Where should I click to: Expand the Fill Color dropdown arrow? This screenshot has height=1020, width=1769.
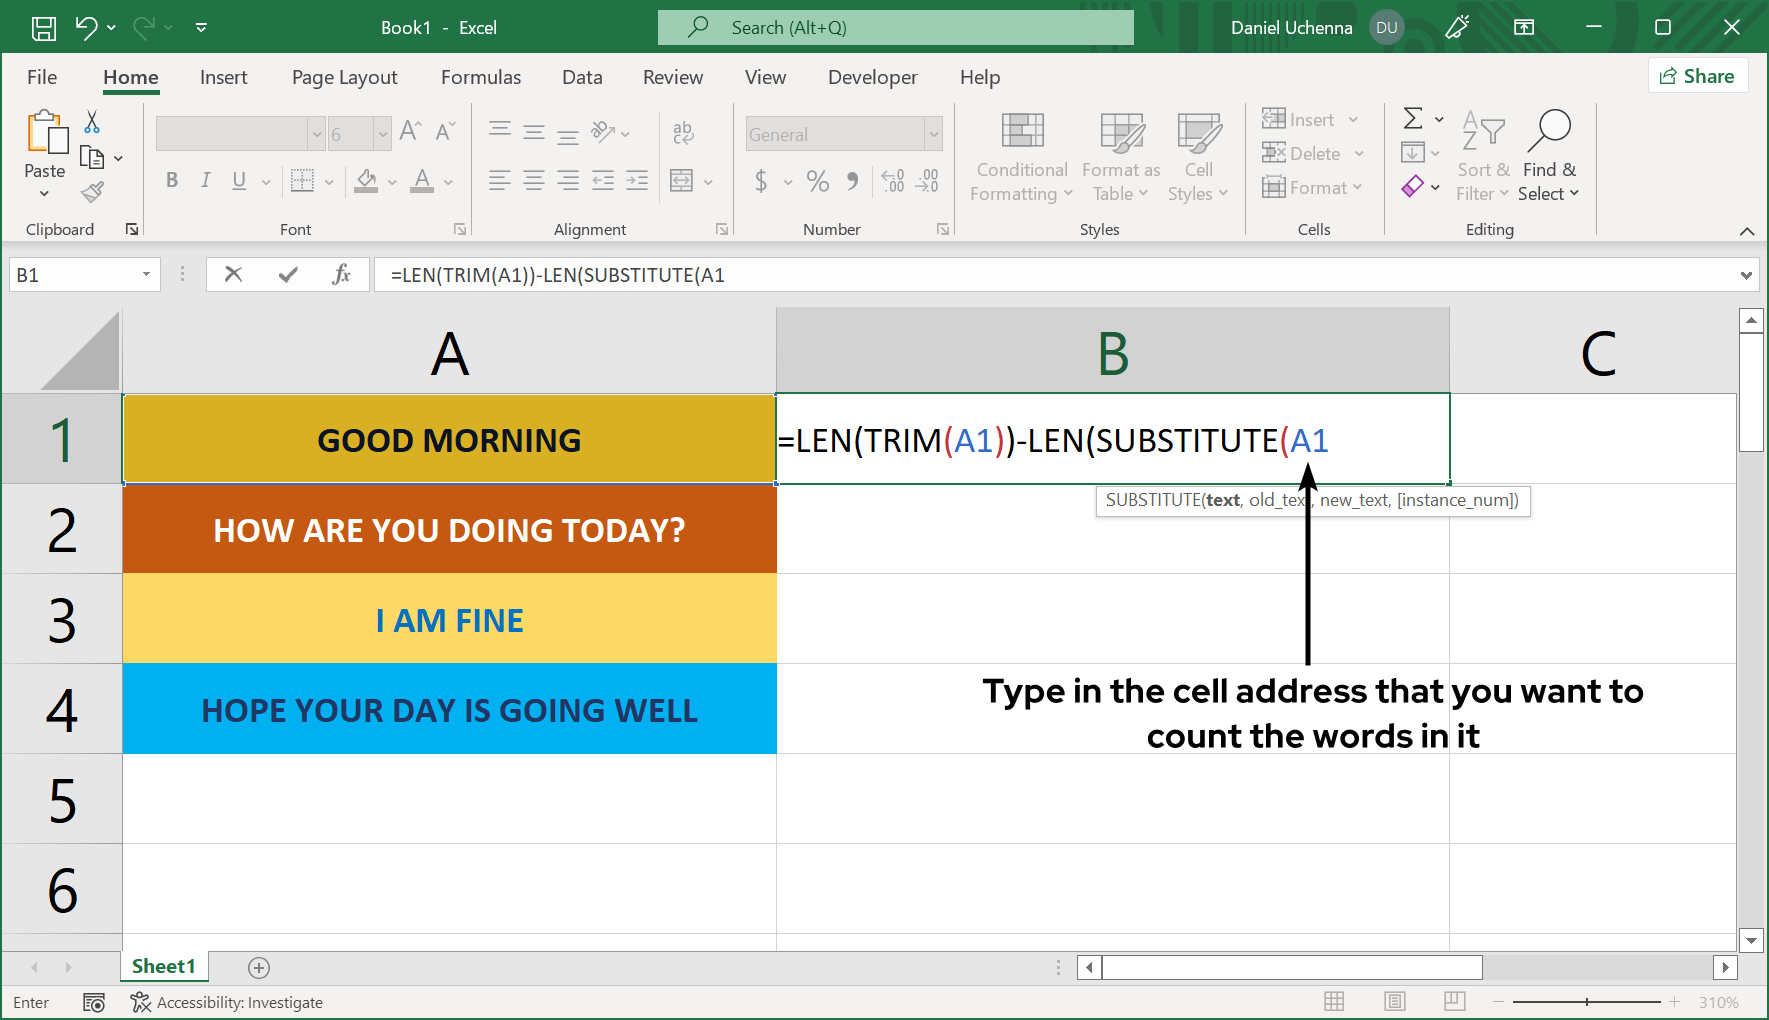click(390, 181)
